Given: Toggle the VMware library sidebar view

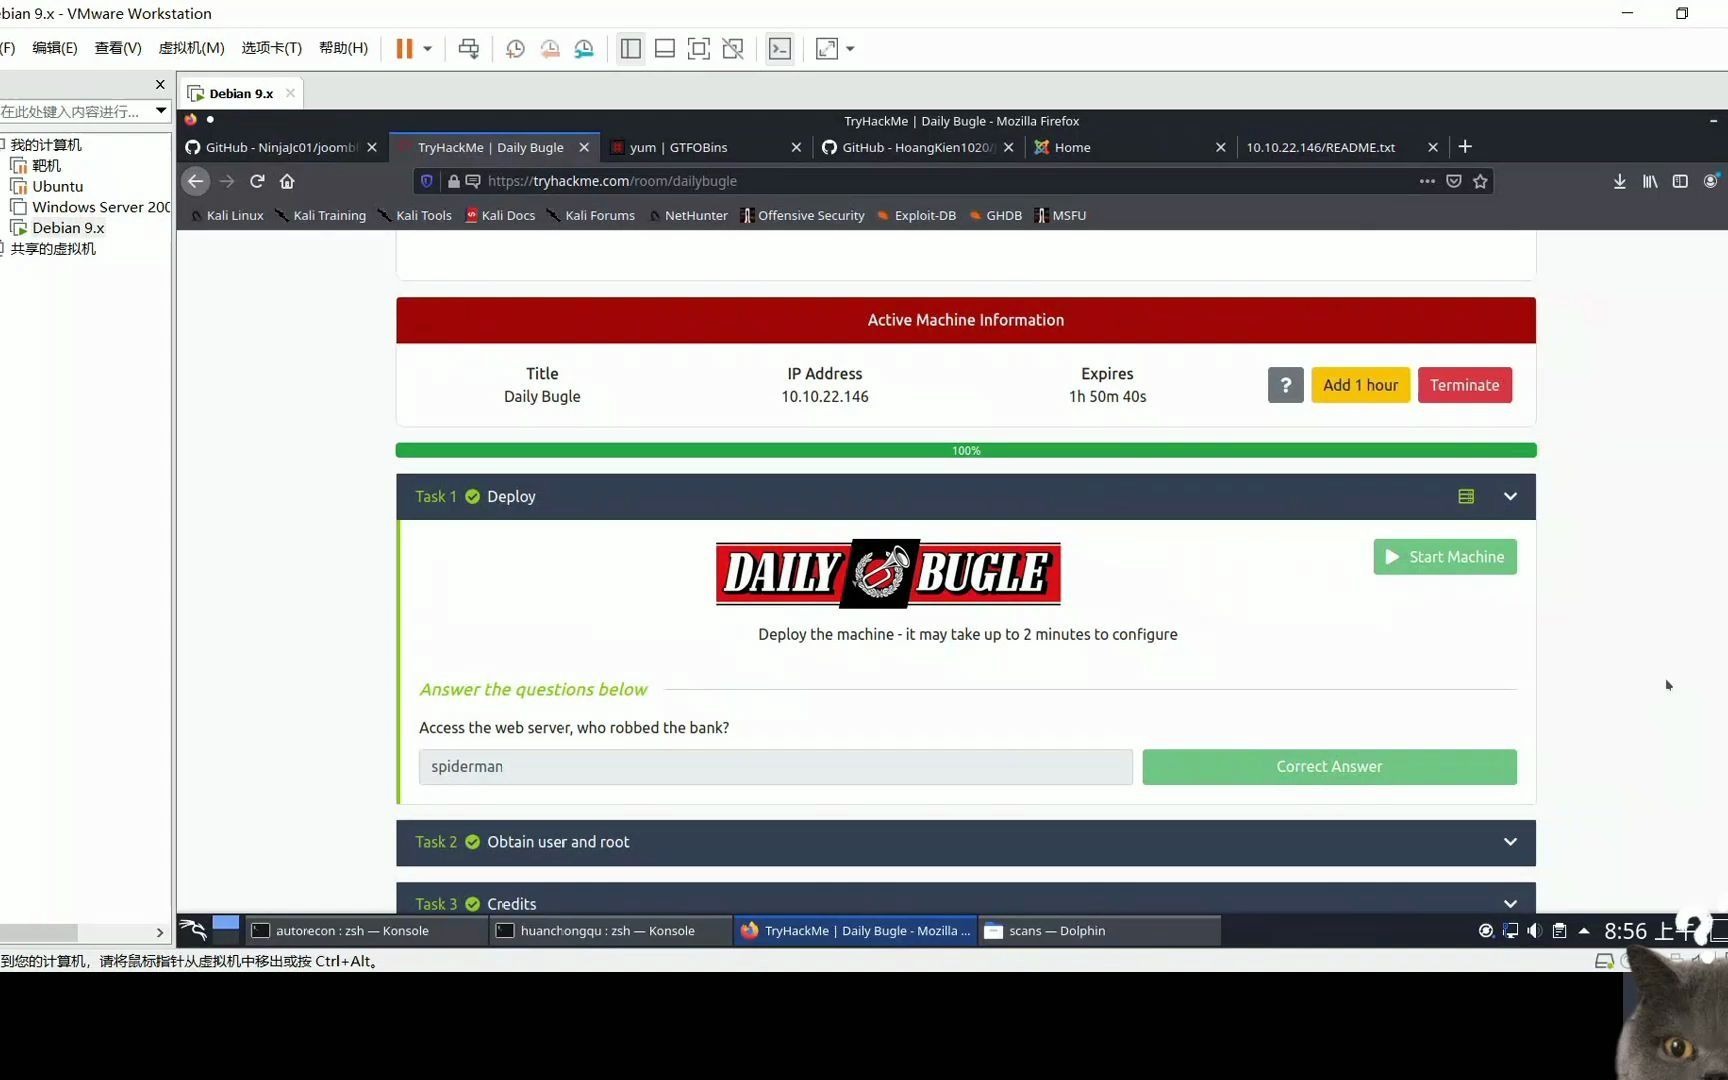Looking at the screenshot, I should click(x=631, y=49).
